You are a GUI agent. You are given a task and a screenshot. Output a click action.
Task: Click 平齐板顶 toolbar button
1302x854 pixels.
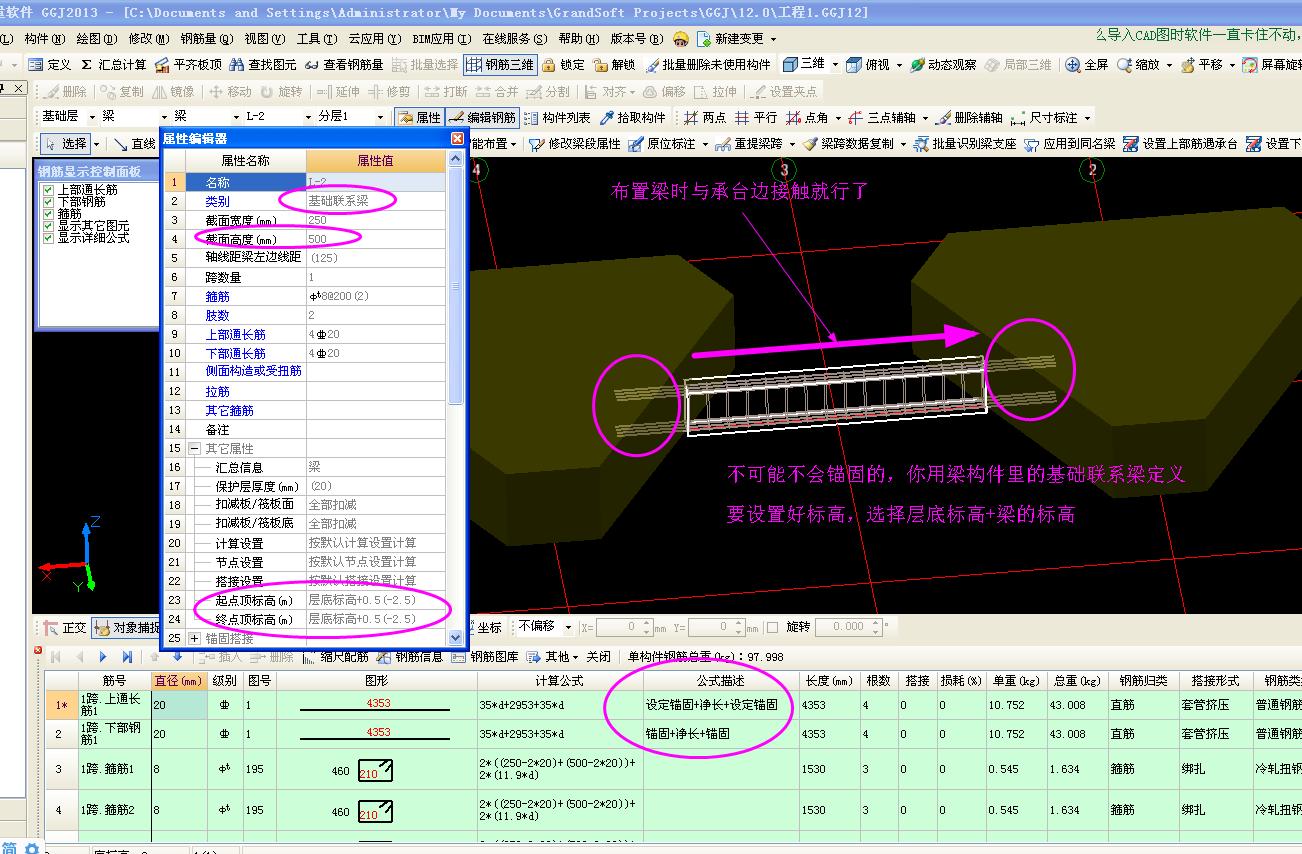[188, 64]
